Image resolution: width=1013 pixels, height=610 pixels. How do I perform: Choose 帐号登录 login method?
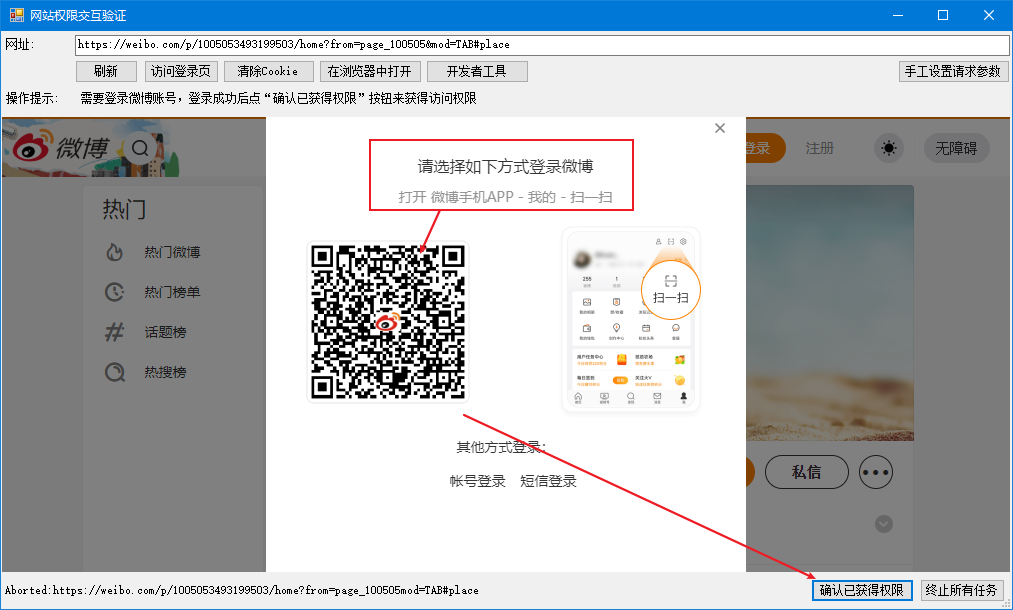point(477,481)
